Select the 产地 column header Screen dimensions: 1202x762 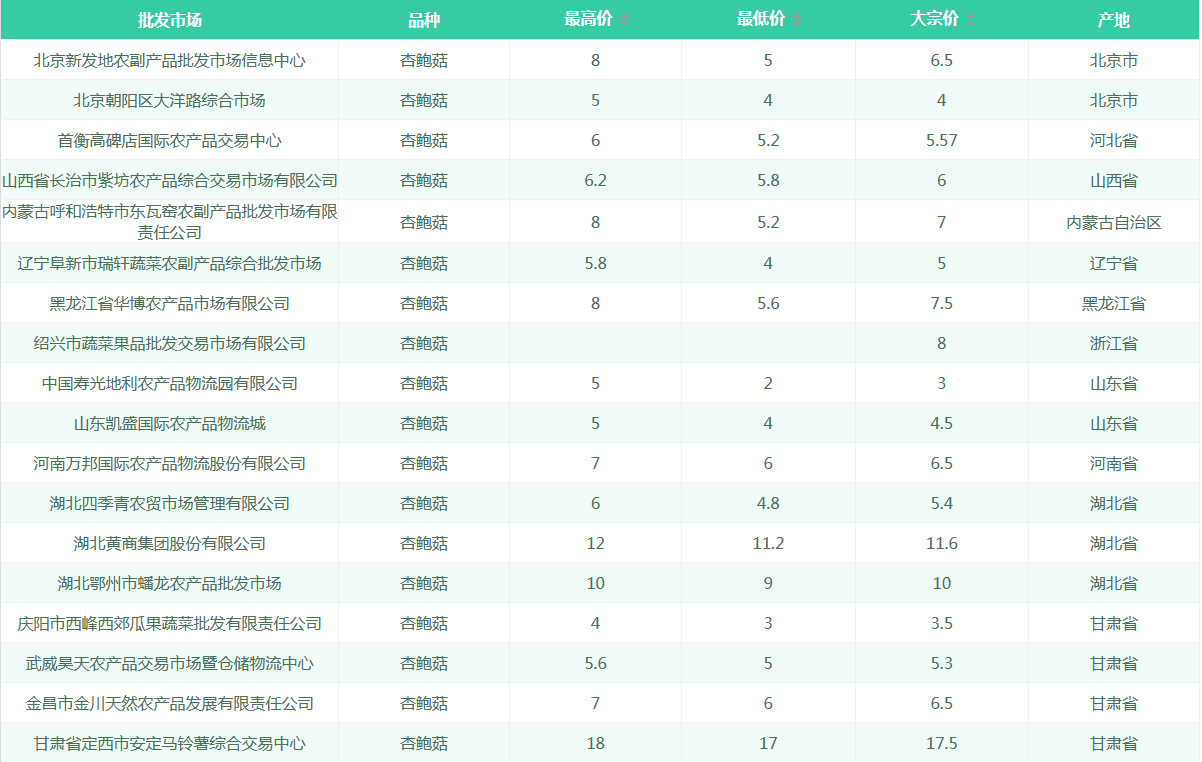(1113, 20)
